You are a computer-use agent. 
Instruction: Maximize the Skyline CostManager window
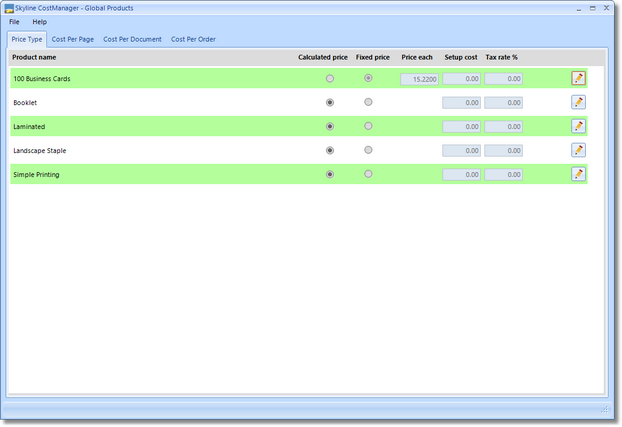[592, 8]
